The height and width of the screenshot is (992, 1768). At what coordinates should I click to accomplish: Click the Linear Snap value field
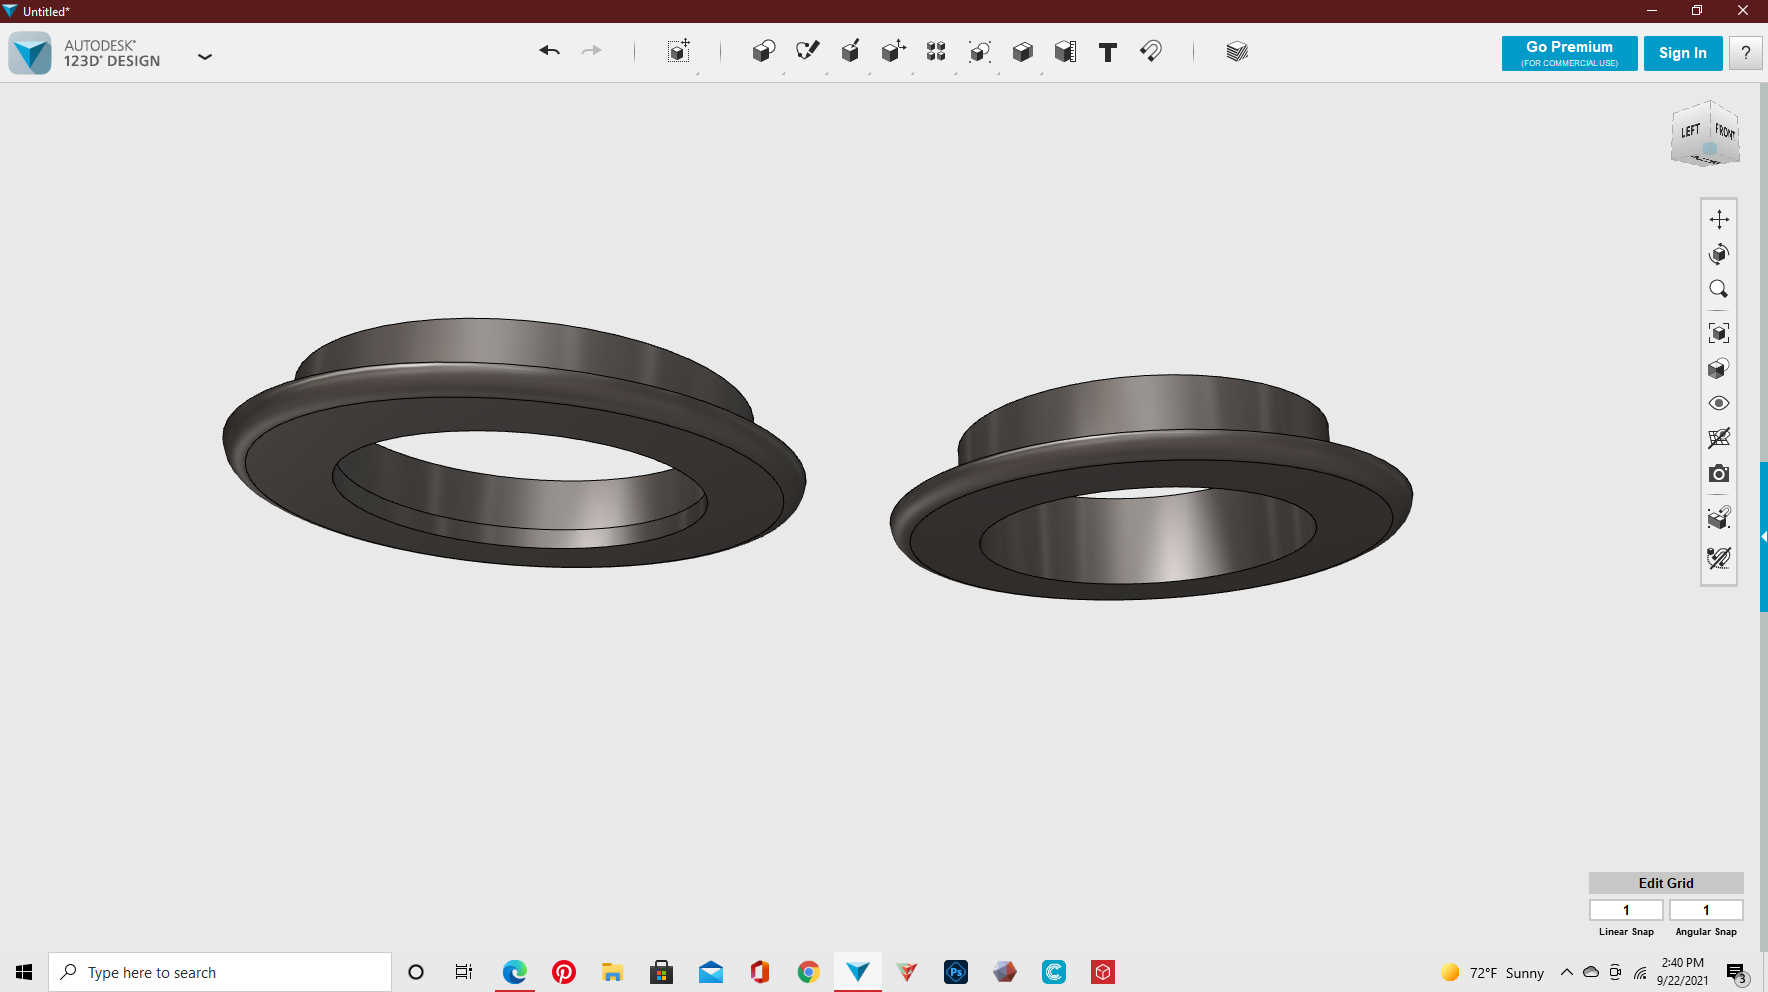[1626, 910]
